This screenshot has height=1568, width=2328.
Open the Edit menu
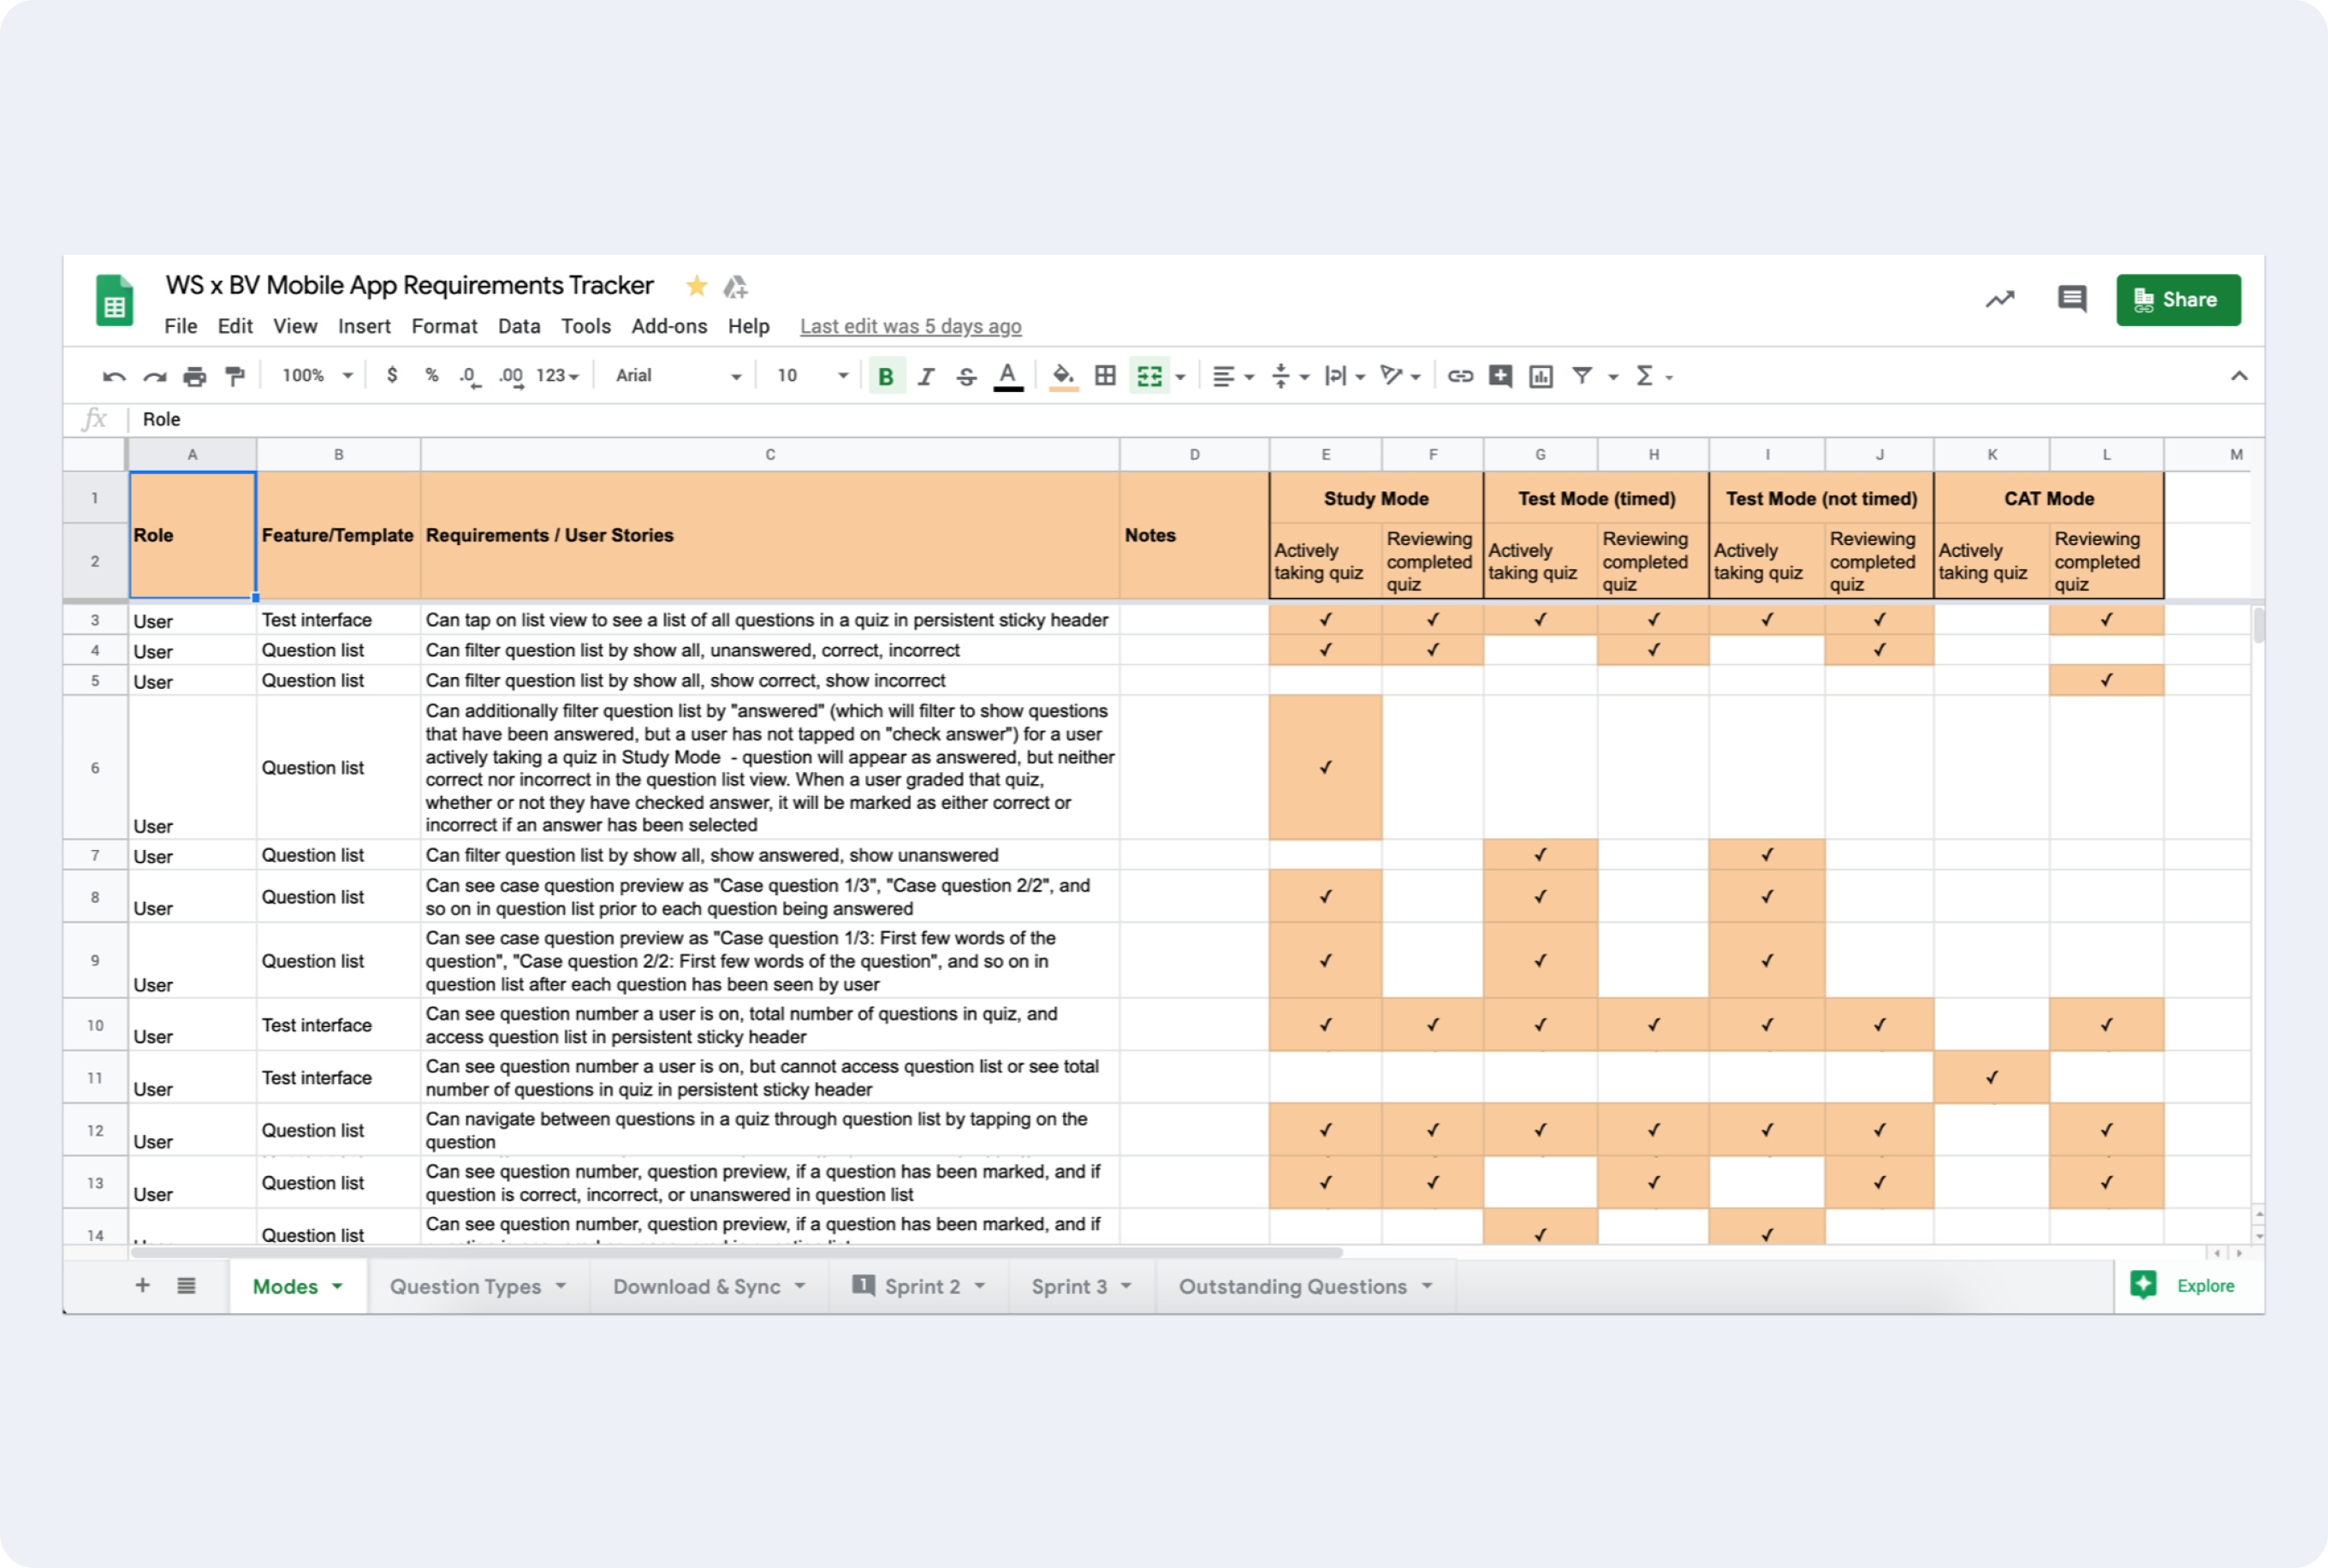[235, 326]
